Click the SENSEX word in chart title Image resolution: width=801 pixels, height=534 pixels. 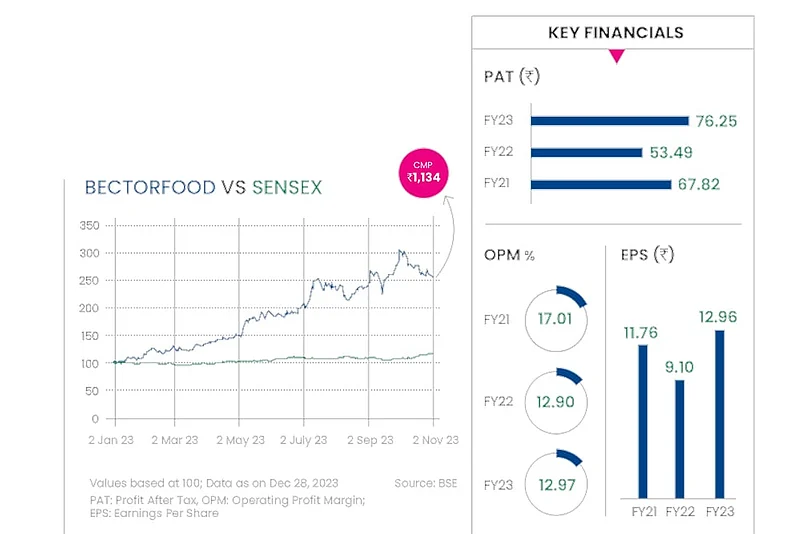[287, 187]
